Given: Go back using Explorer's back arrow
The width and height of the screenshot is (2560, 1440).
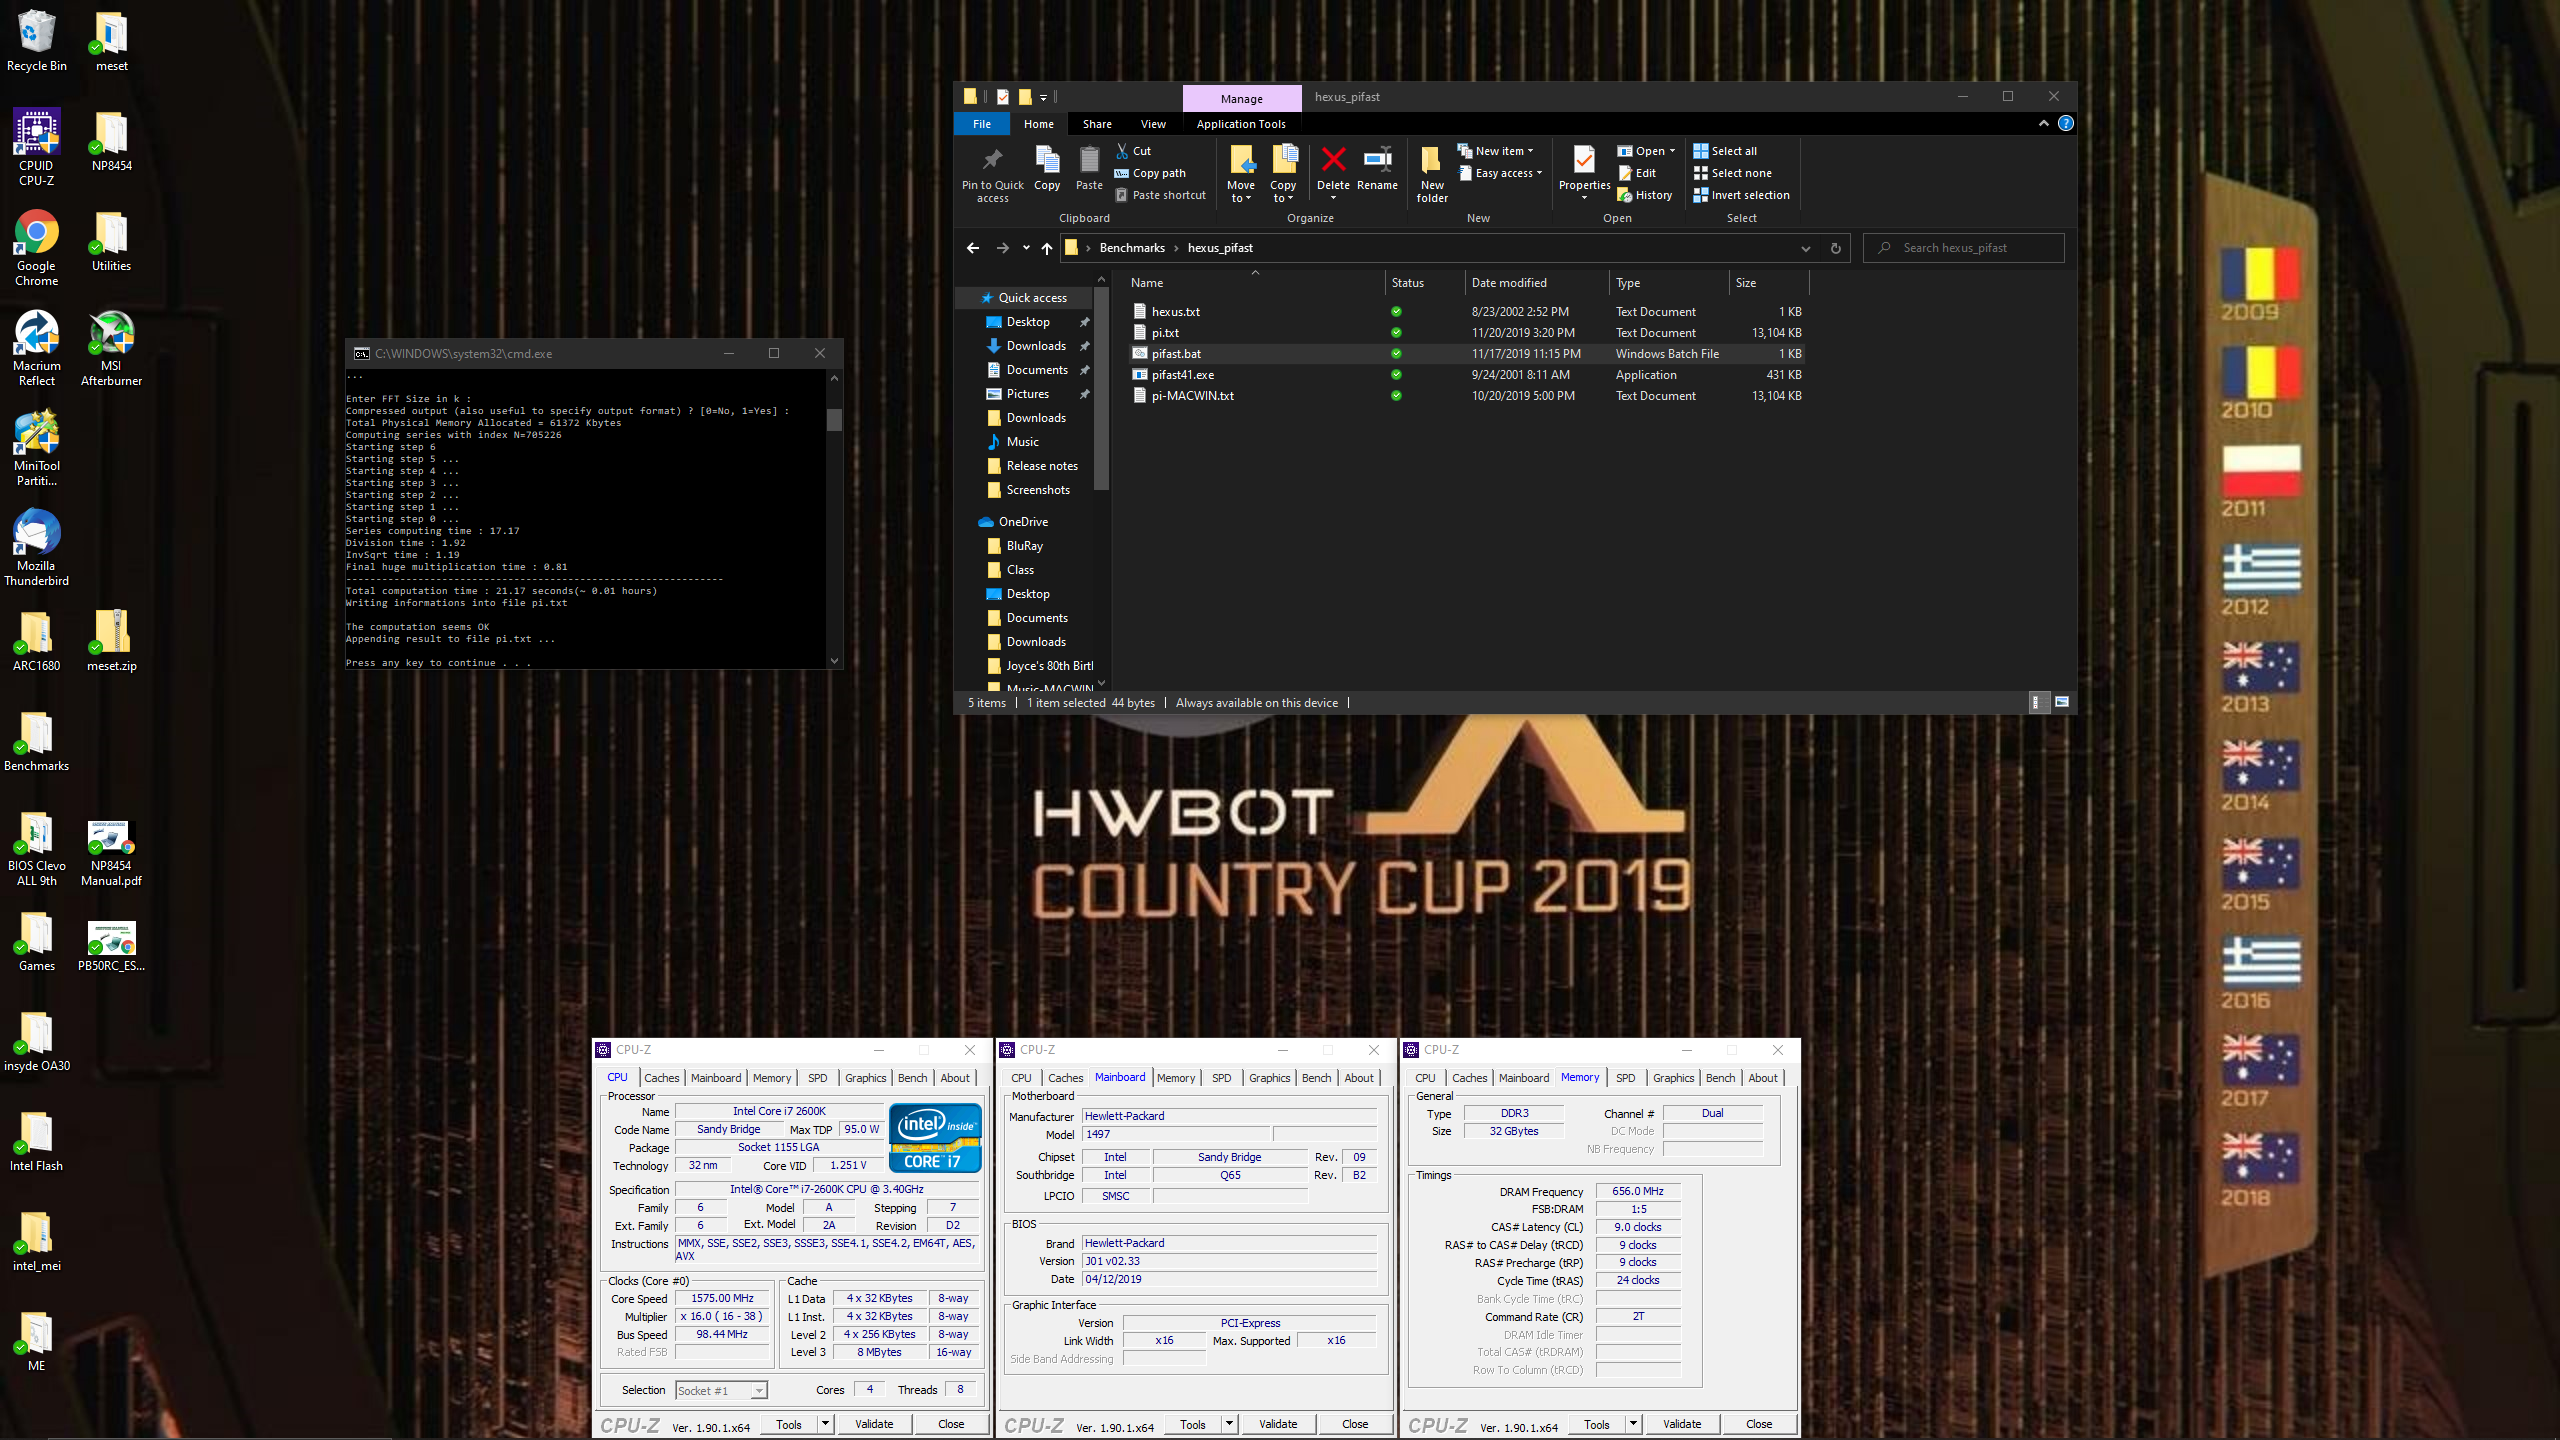Looking at the screenshot, I should [x=973, y=248].
